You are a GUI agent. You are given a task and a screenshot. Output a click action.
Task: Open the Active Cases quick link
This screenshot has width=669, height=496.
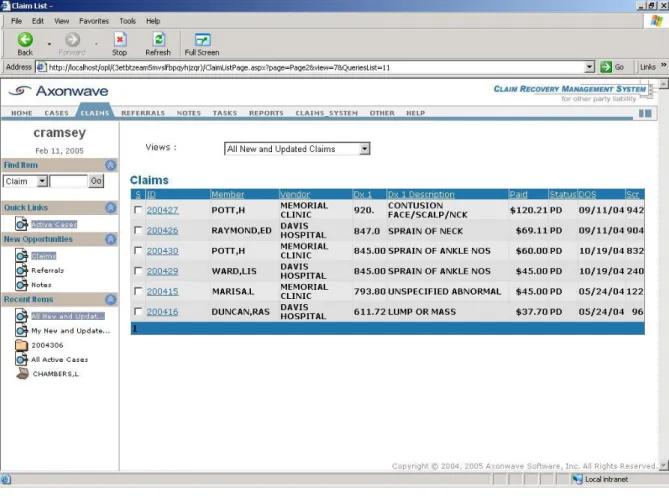[54, 224]
